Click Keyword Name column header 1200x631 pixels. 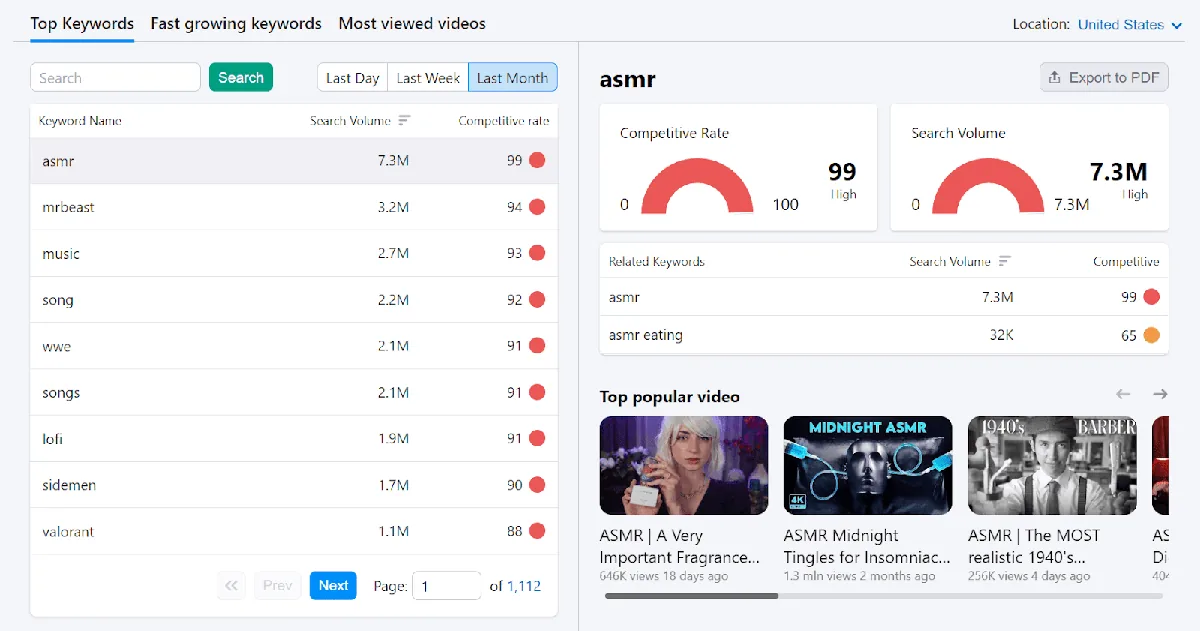(80, 121)
